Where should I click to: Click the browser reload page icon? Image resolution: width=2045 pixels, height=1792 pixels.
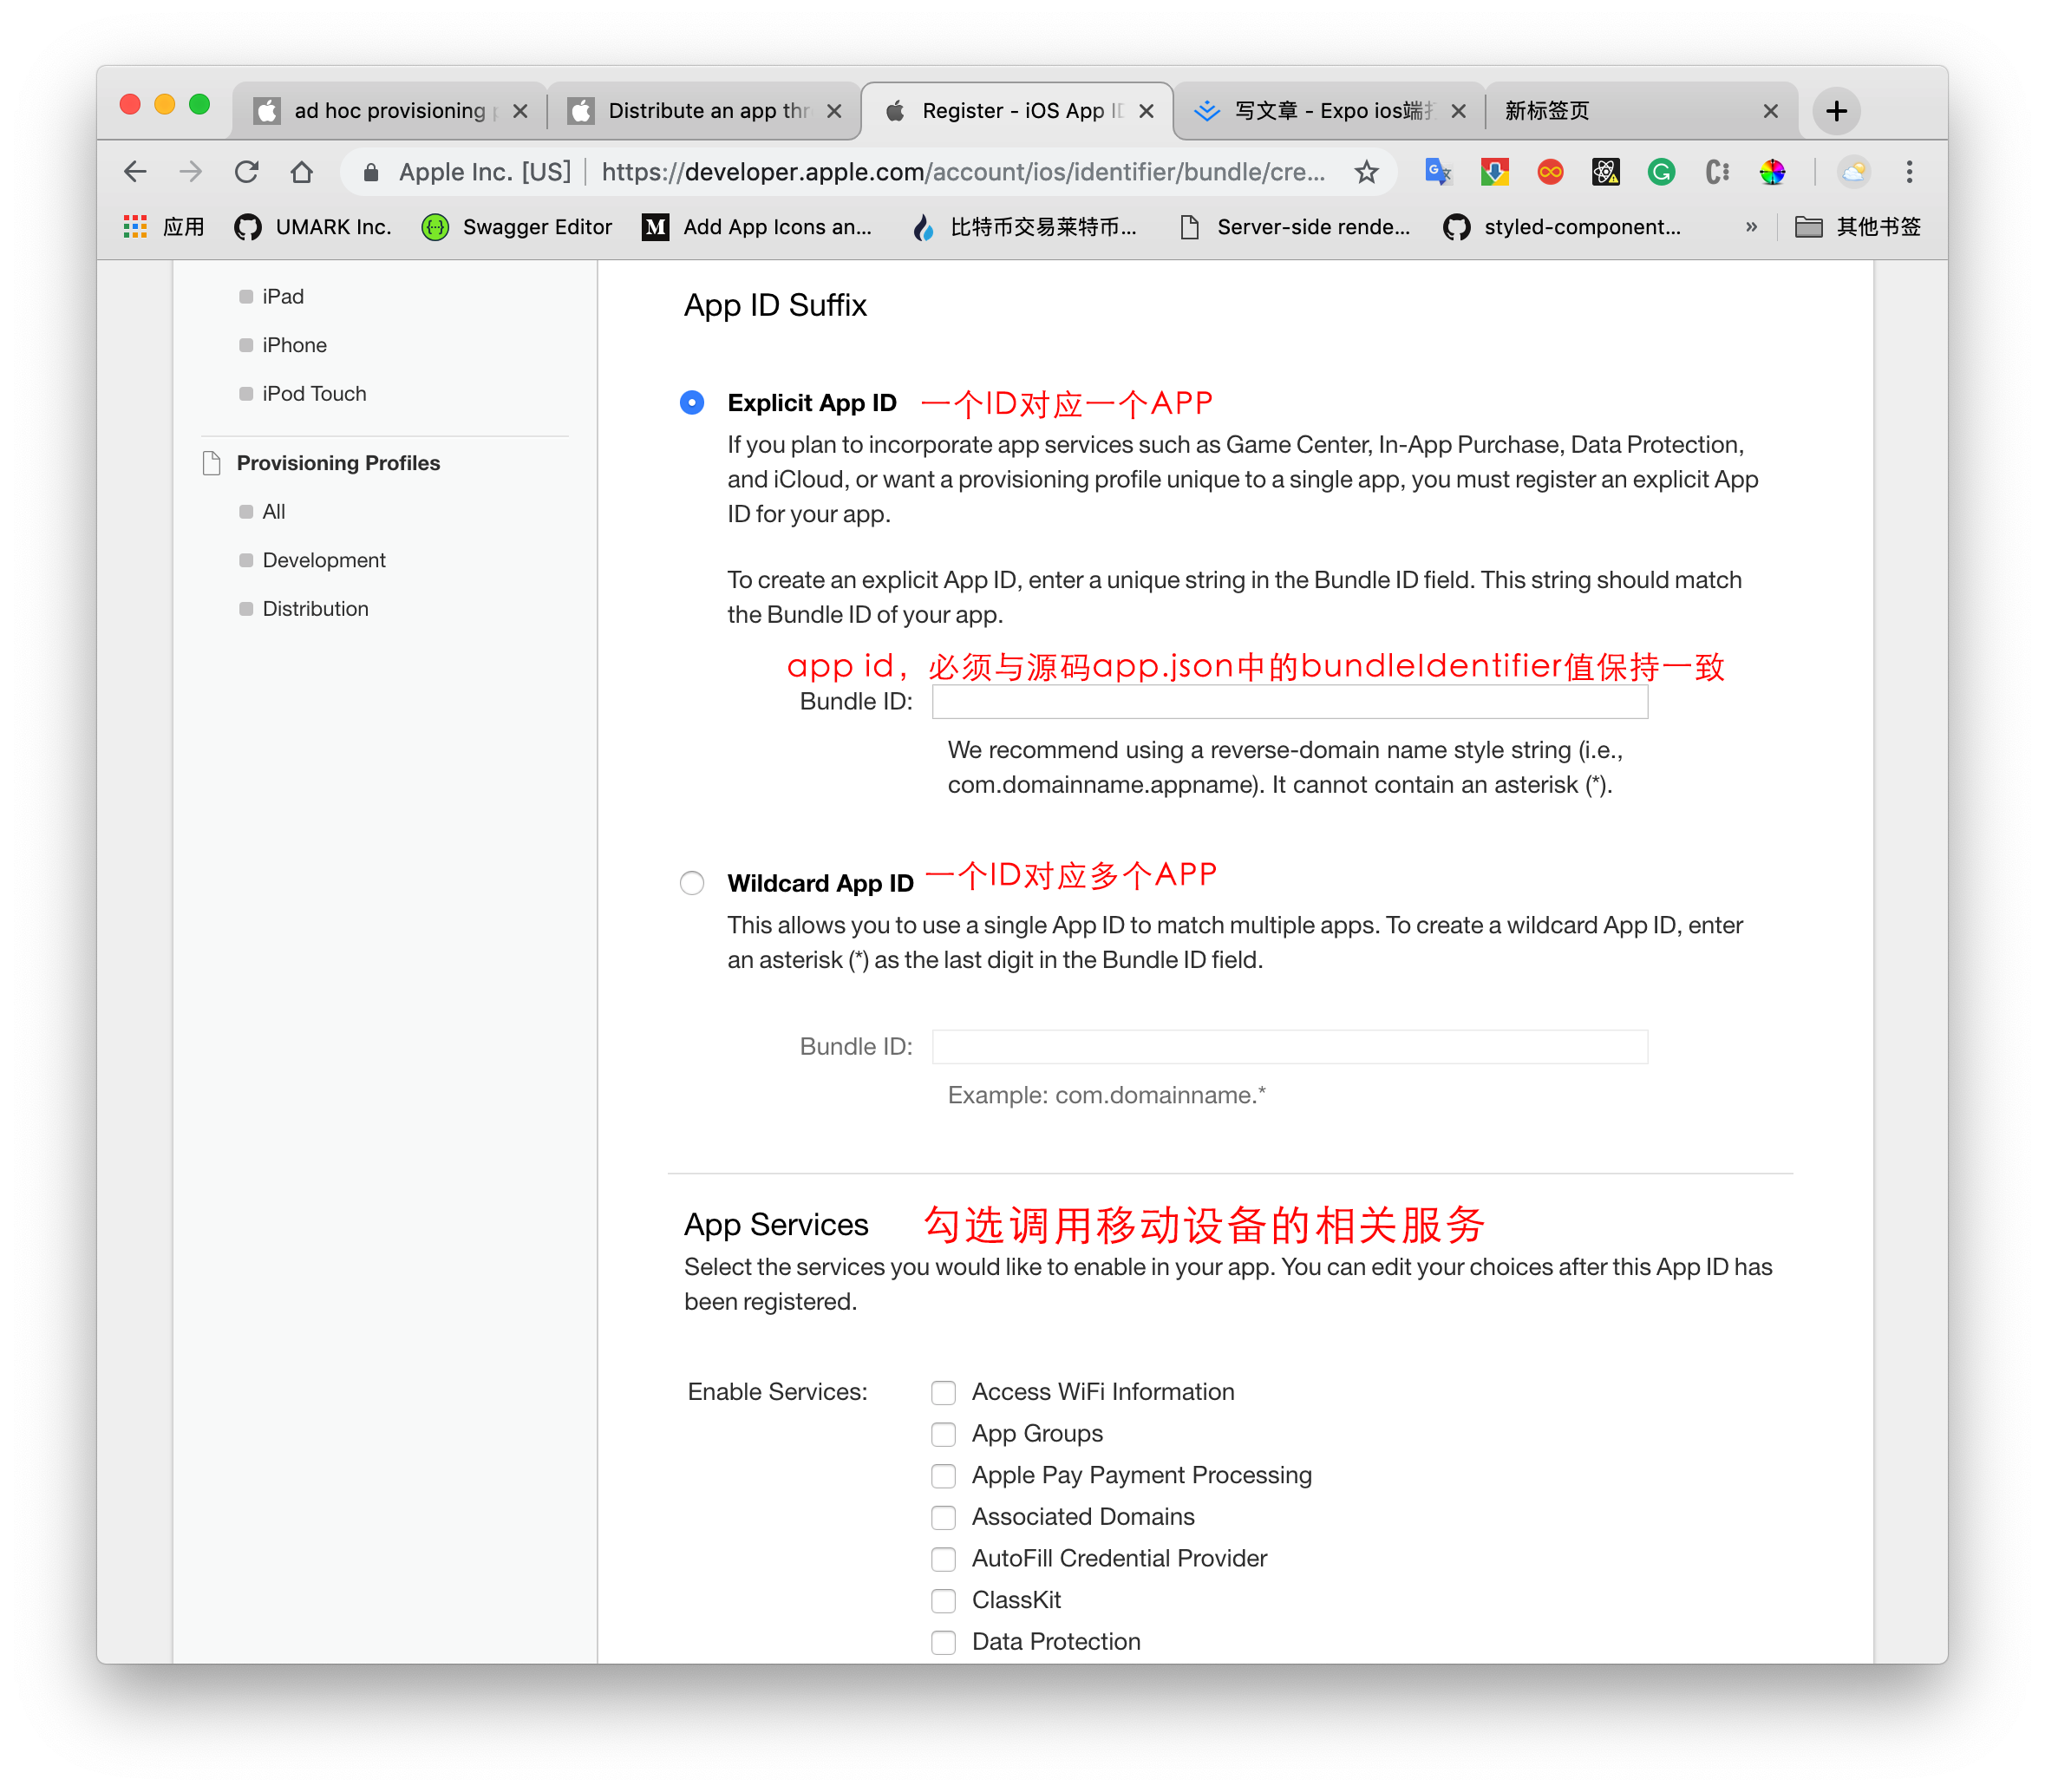[x=246, y=172]
